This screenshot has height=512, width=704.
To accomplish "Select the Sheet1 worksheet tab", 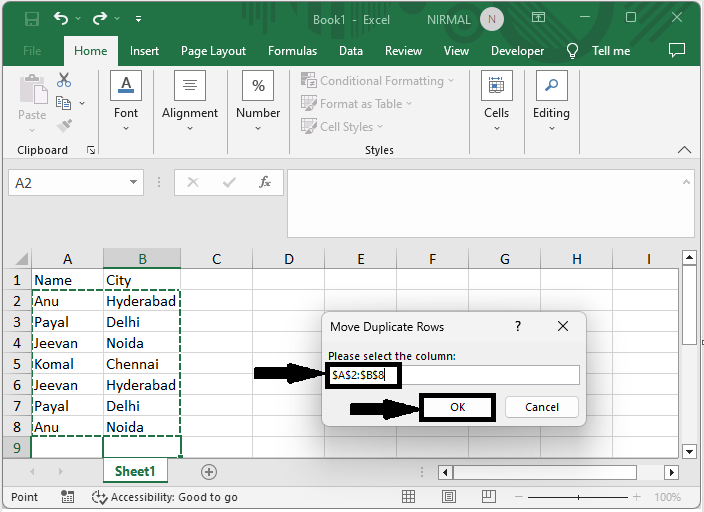I will pos(135,471).
